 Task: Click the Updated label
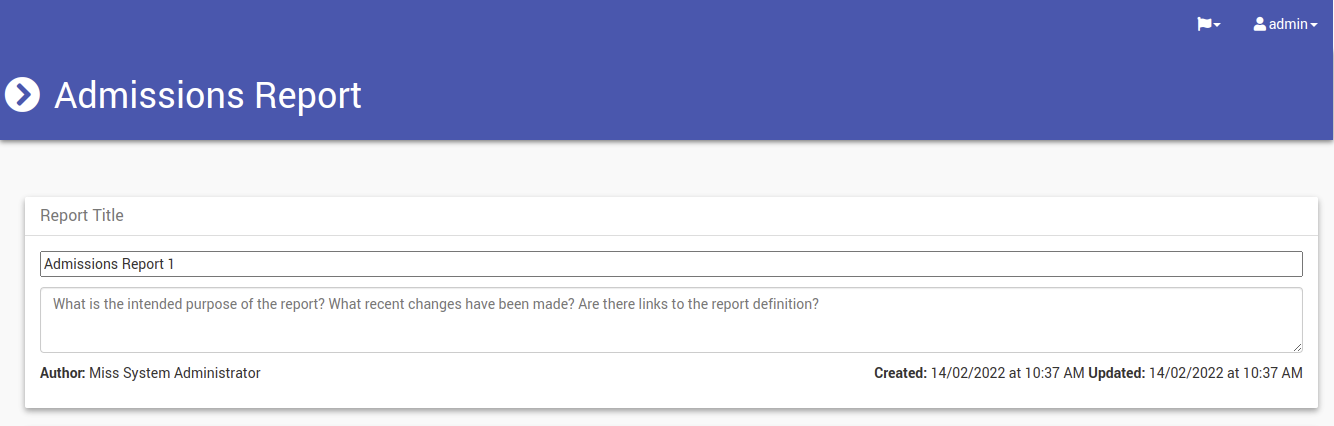(x=1116, y=373)
